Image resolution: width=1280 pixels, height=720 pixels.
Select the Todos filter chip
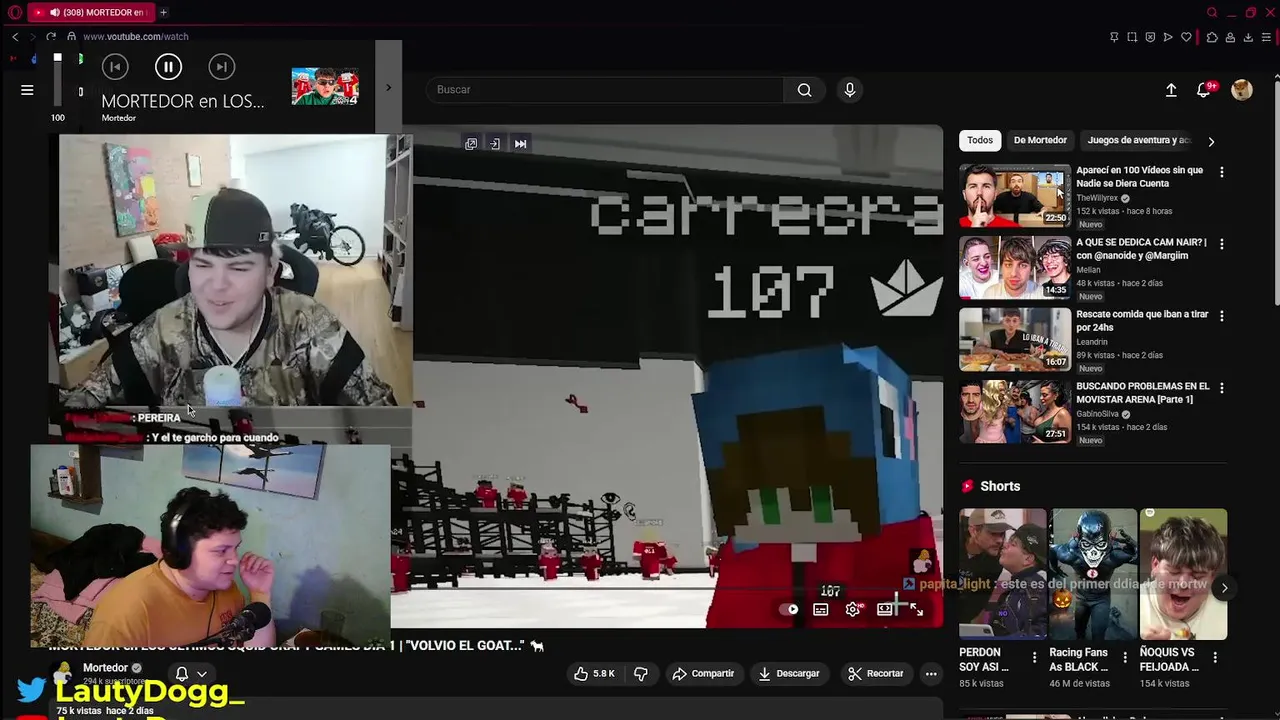coord(980,140)
